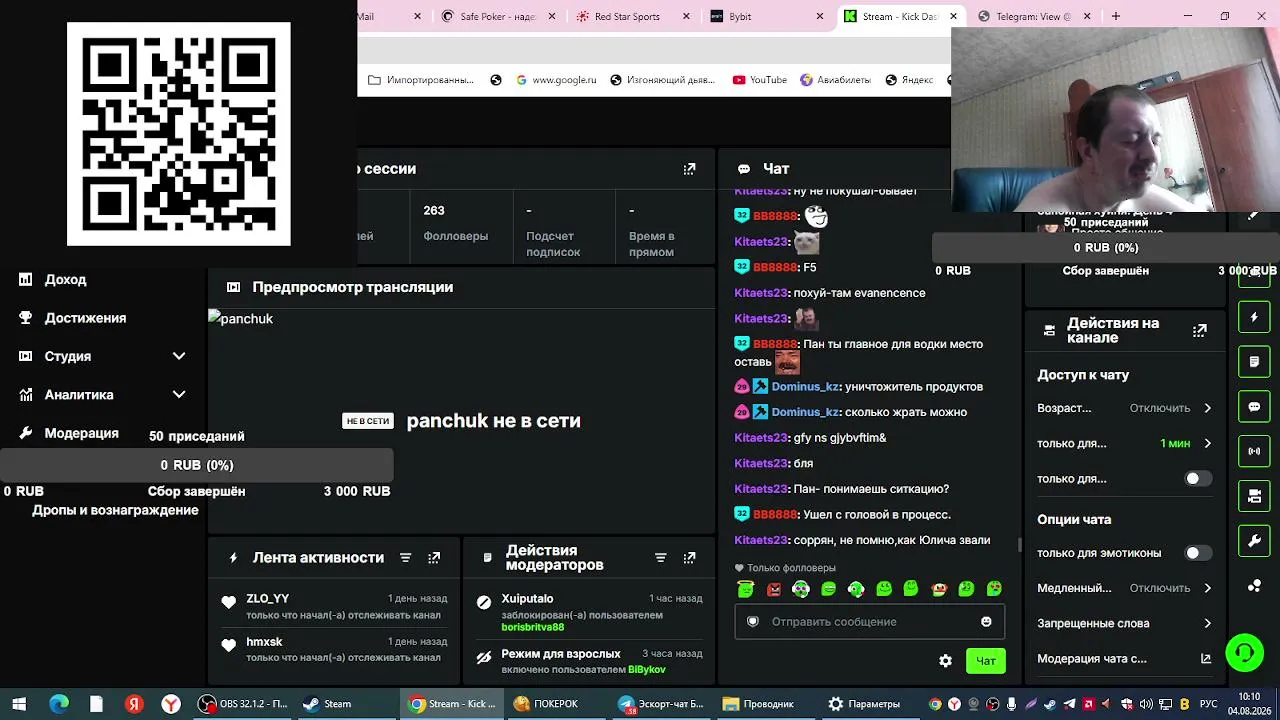Show the chat widget speech bubble icon
Screen dimensions: 1280x720
(x=1254, y=407)
